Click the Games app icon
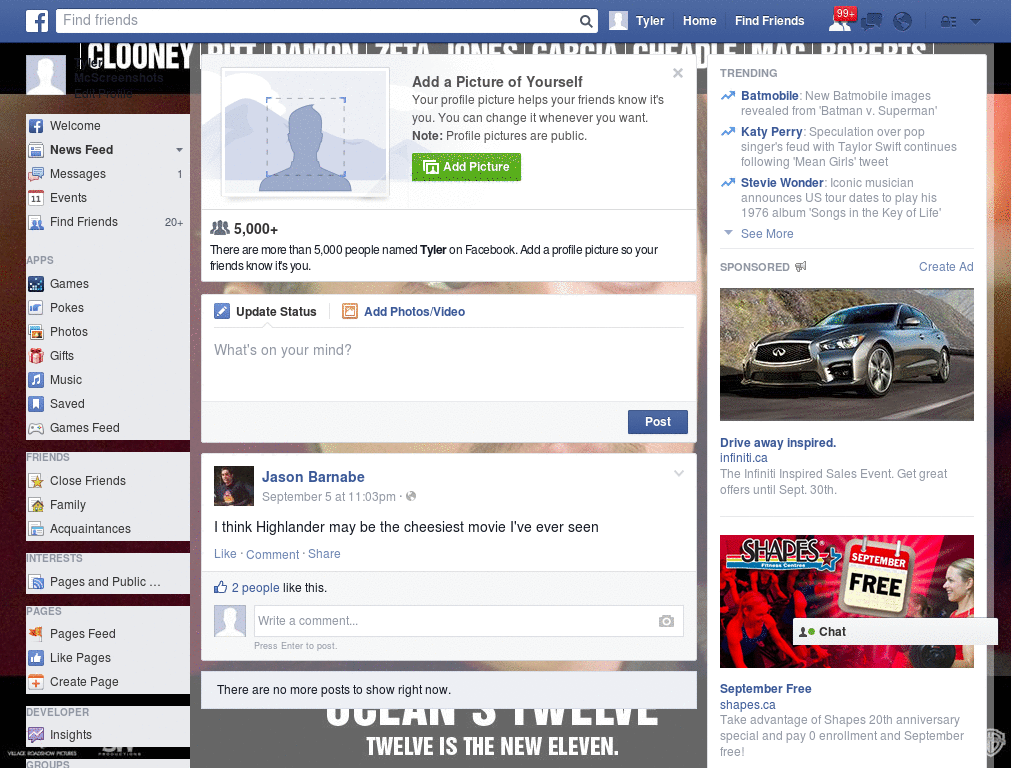 pos(36,284)
